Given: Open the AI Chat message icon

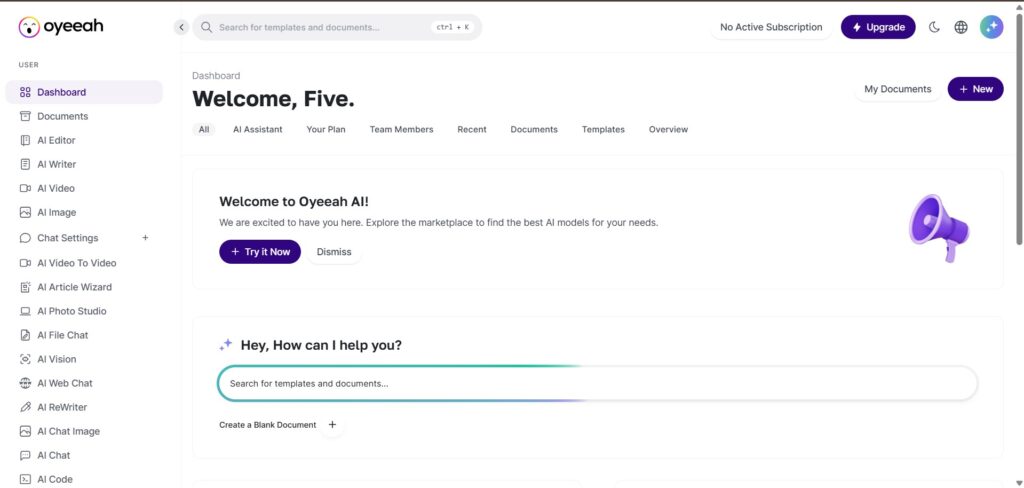Looking at the screenshot, I should (x=25, y=455).
